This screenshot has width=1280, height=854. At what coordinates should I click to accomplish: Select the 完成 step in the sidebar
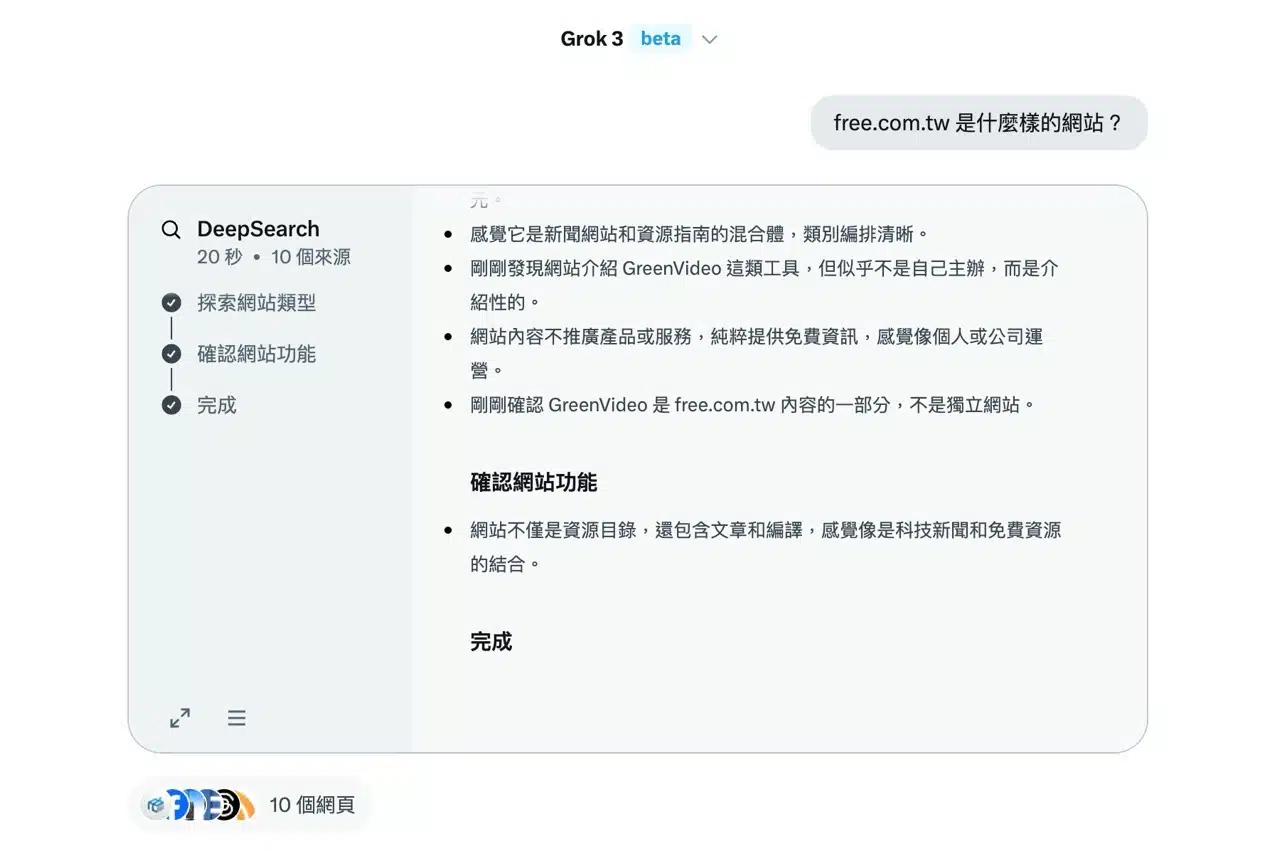click(217, 405)
